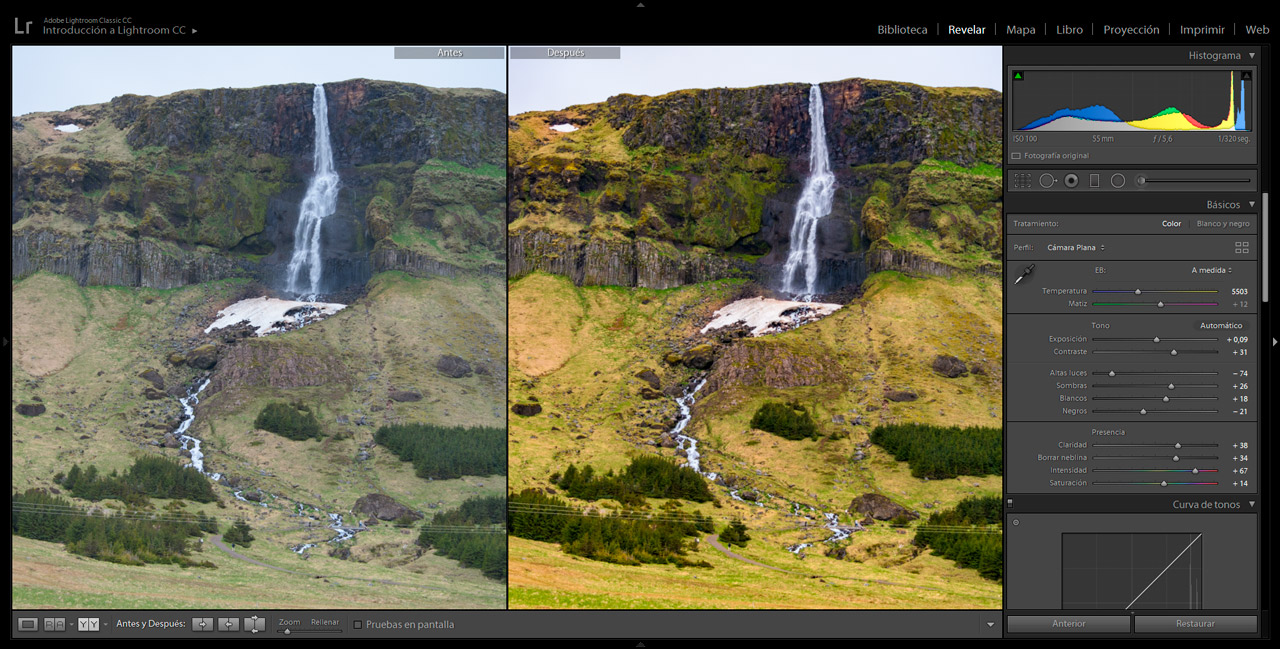This screenshot has width=1280, height=649.
Task: Select the radial filter tool
Action: tap(1118, 181)
